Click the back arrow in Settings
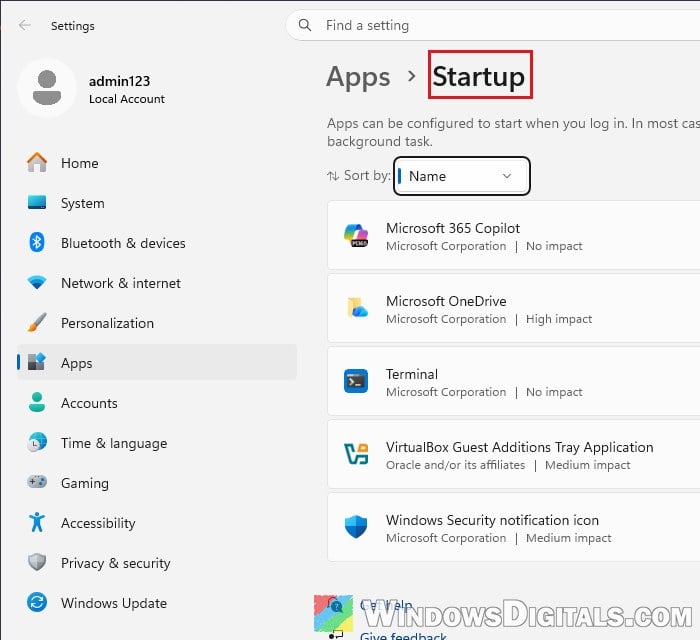 (x=25, y=25)
